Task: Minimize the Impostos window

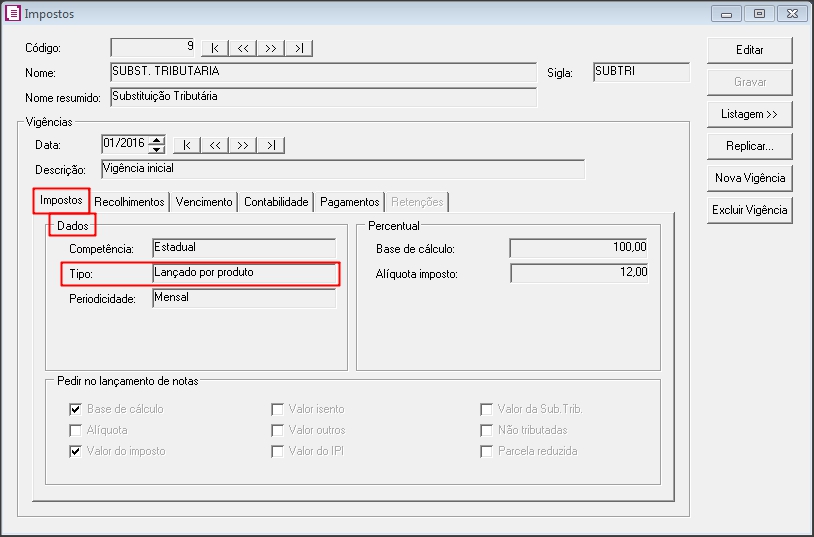Action: (x=726, y=14)
